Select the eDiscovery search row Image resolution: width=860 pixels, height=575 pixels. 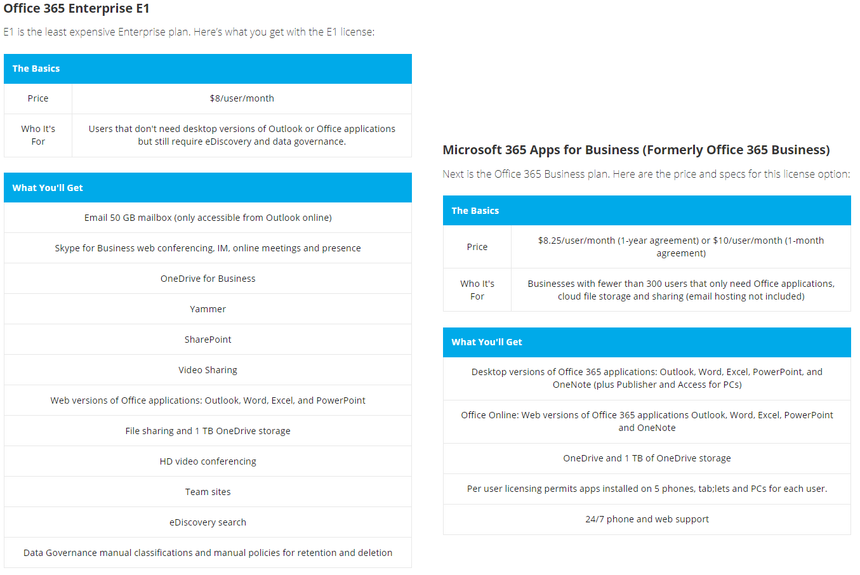click(207, 523)
